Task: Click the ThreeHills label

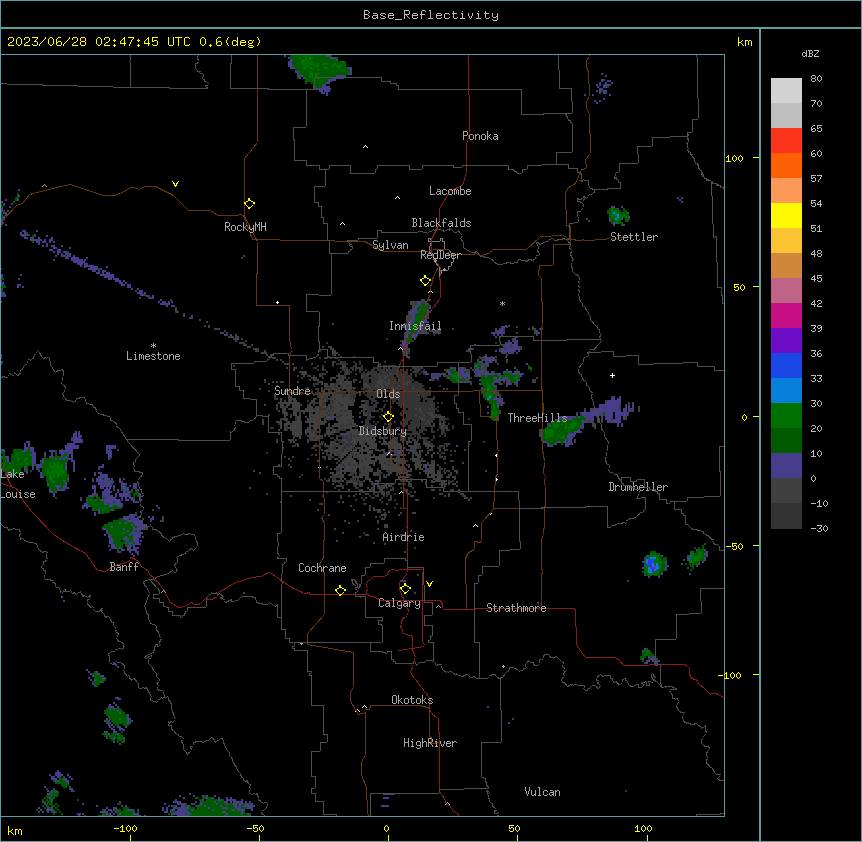Action: 537,418
